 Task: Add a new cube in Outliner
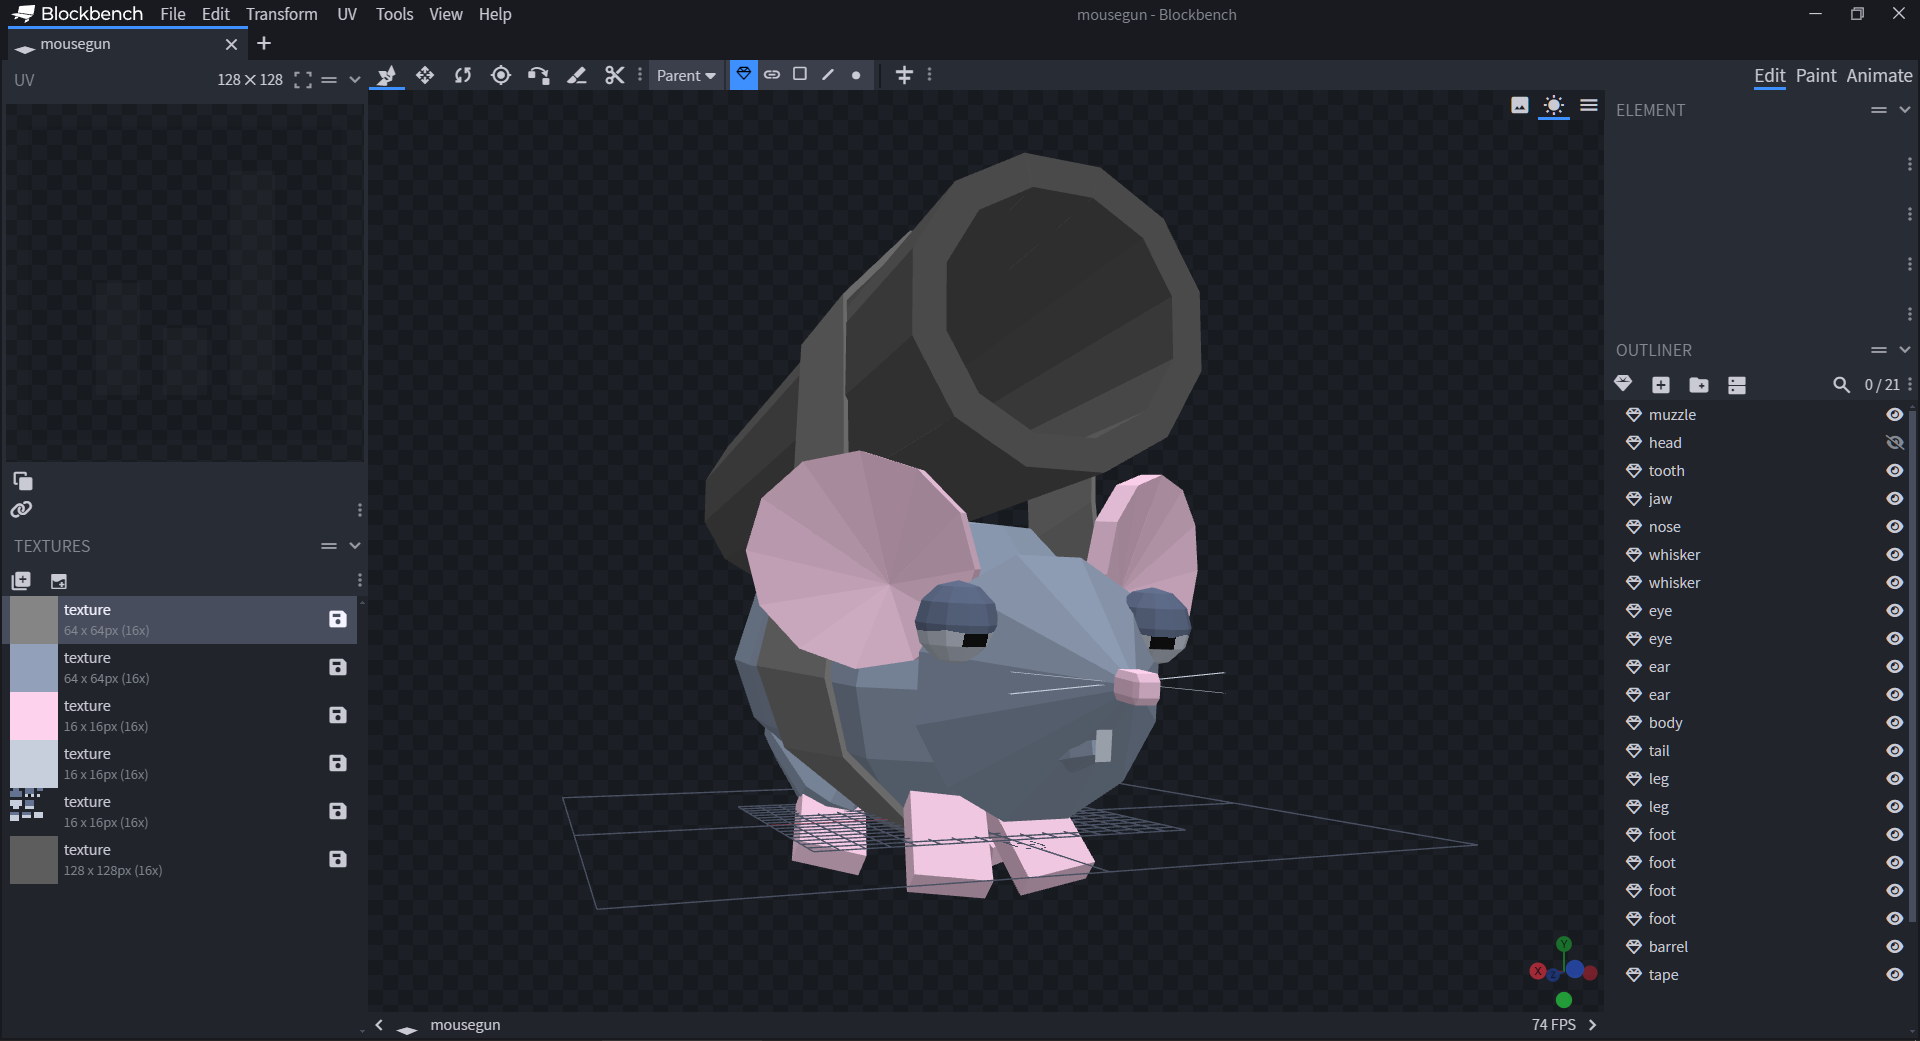tap(1661, 385)
